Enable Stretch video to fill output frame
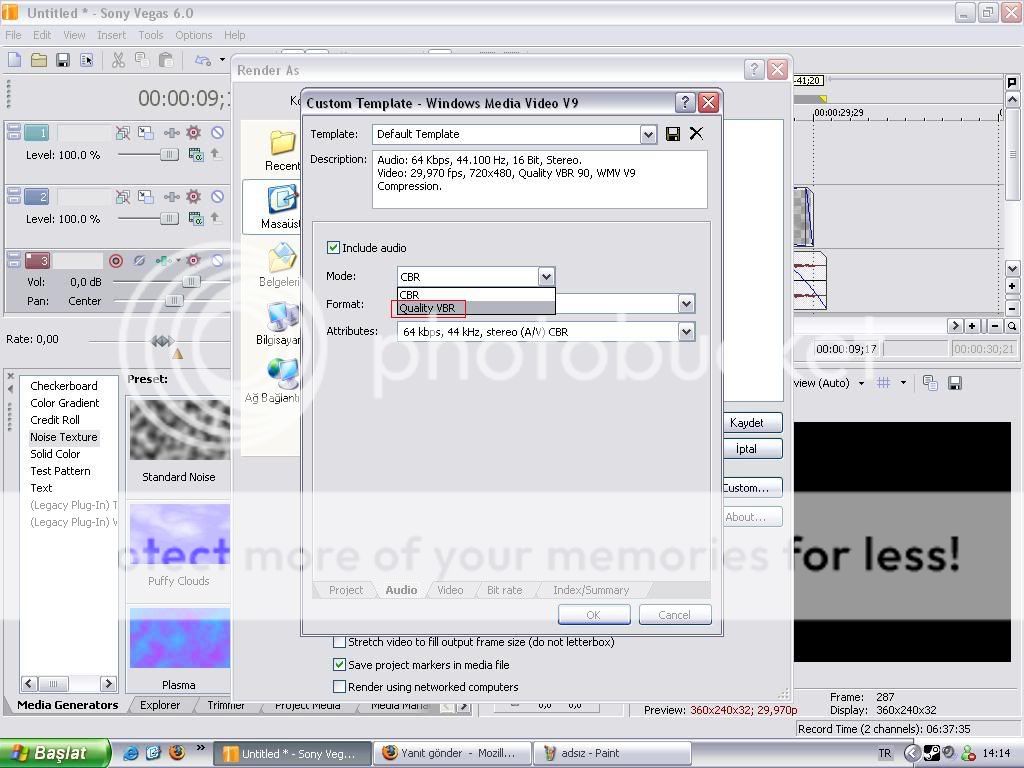The height and width of the screenshot is (768, 1024). click(339, 642)
